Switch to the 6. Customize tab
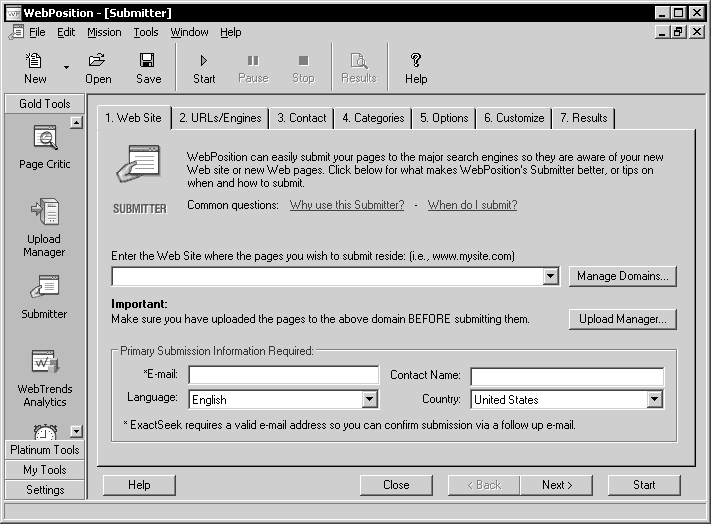Viewport: 711px width, 524px height. click(x=514, y=118)
